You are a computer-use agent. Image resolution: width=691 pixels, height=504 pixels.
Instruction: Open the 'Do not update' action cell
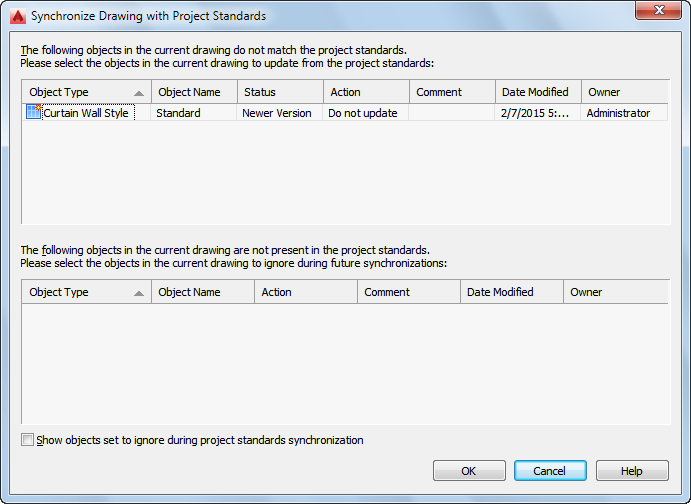tap(365, 113)
